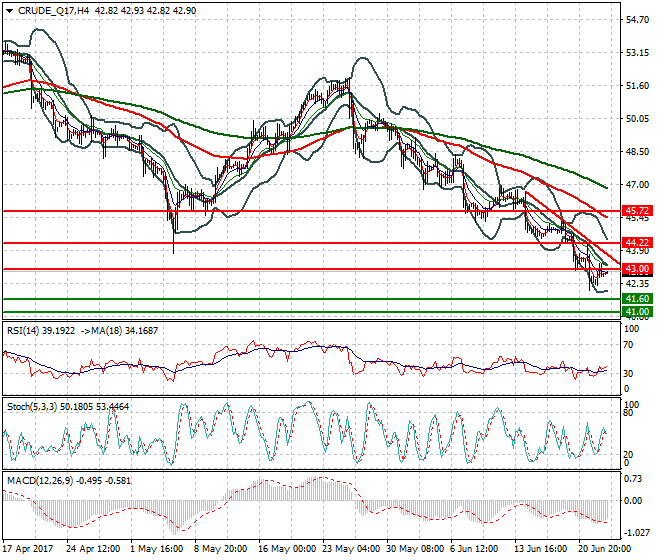Screen dimensions: 660x560
Task: Click the MACD -1.027 scale value
Action: [x=635, y=533]
